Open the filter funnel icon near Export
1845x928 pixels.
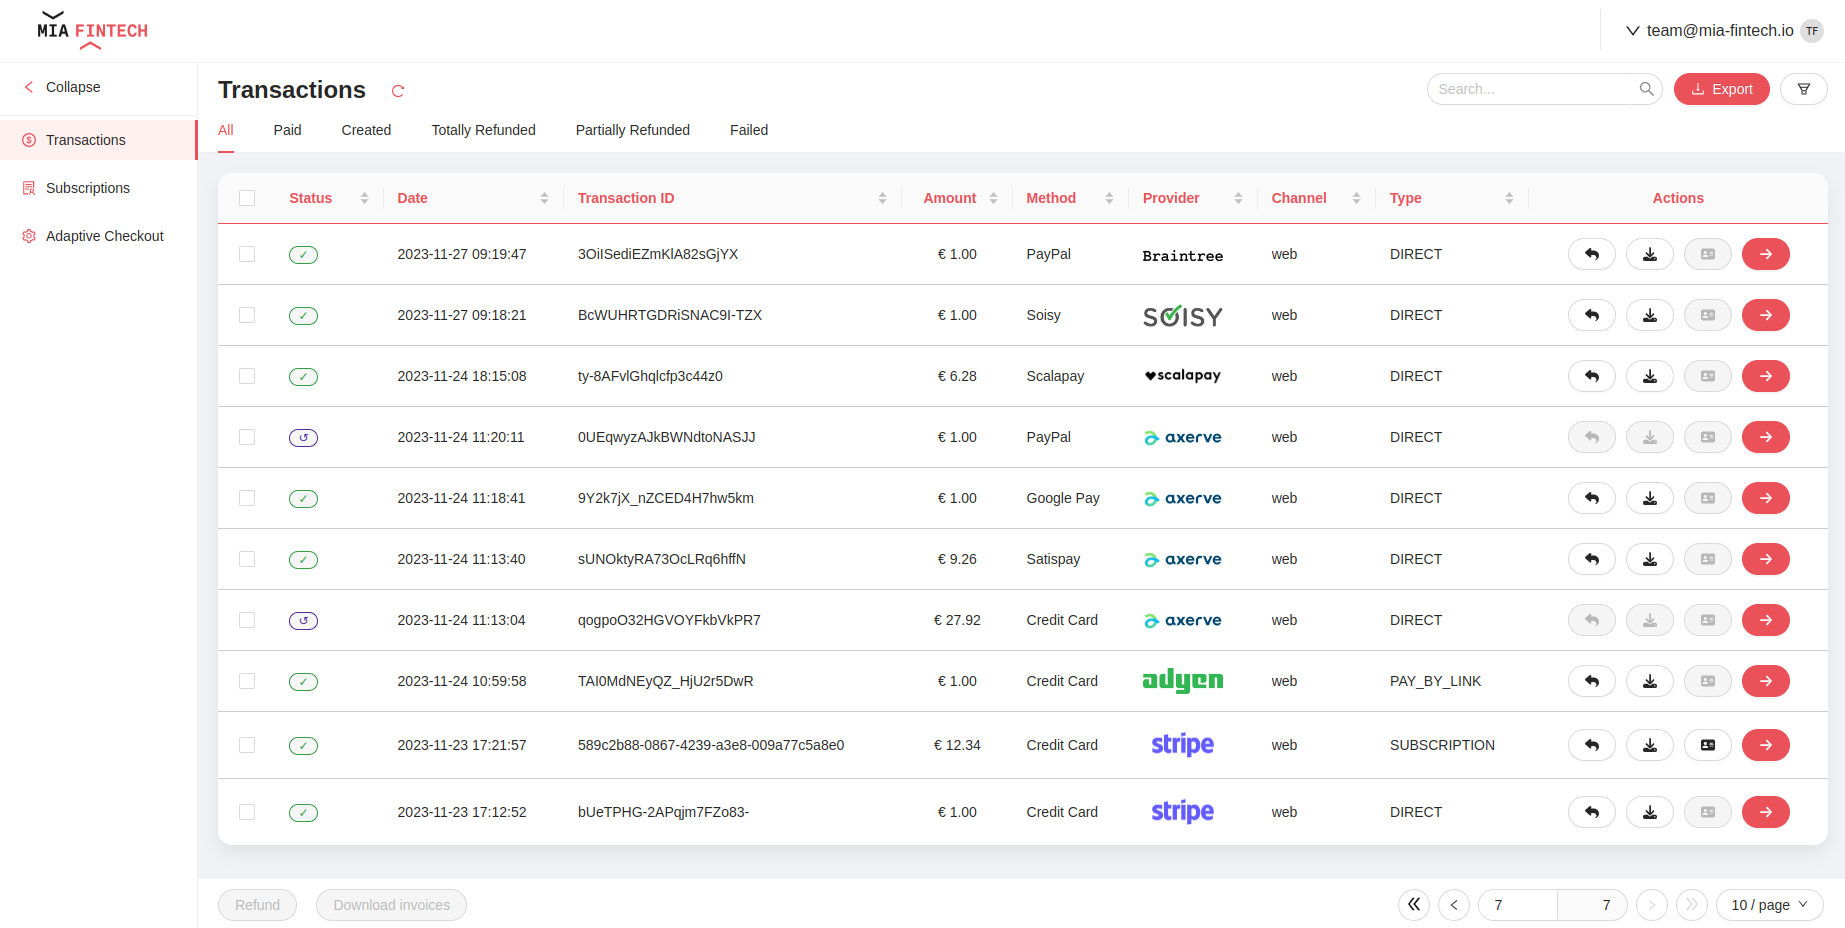pyautogui.click(x=1804, y=89)
